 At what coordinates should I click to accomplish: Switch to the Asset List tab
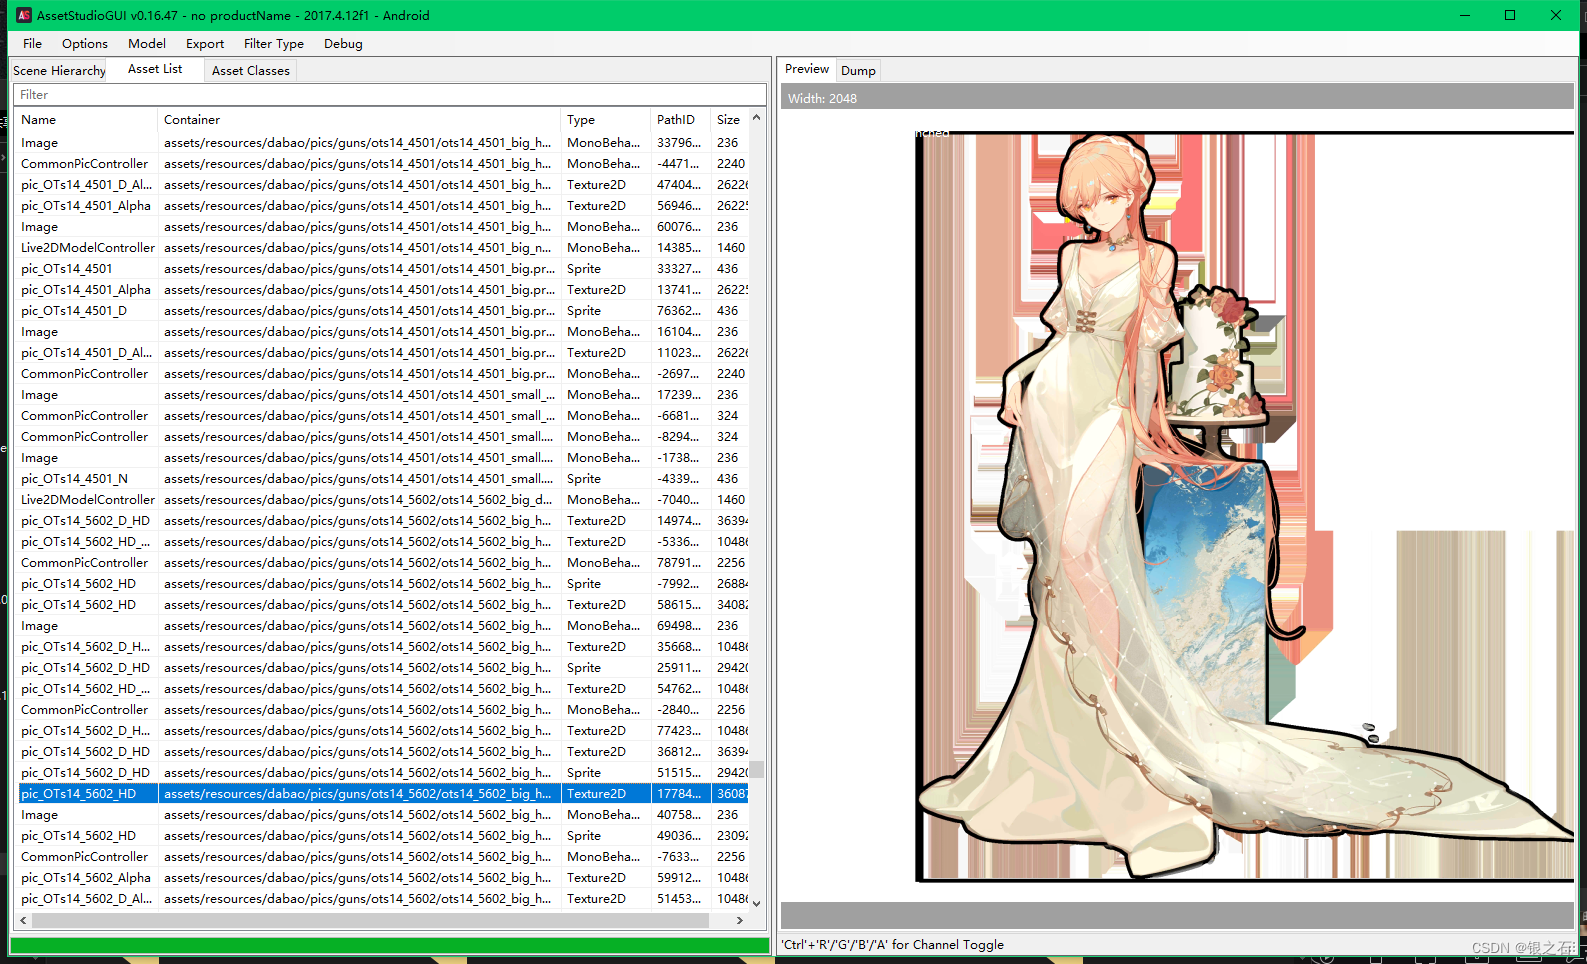(155, 69)
